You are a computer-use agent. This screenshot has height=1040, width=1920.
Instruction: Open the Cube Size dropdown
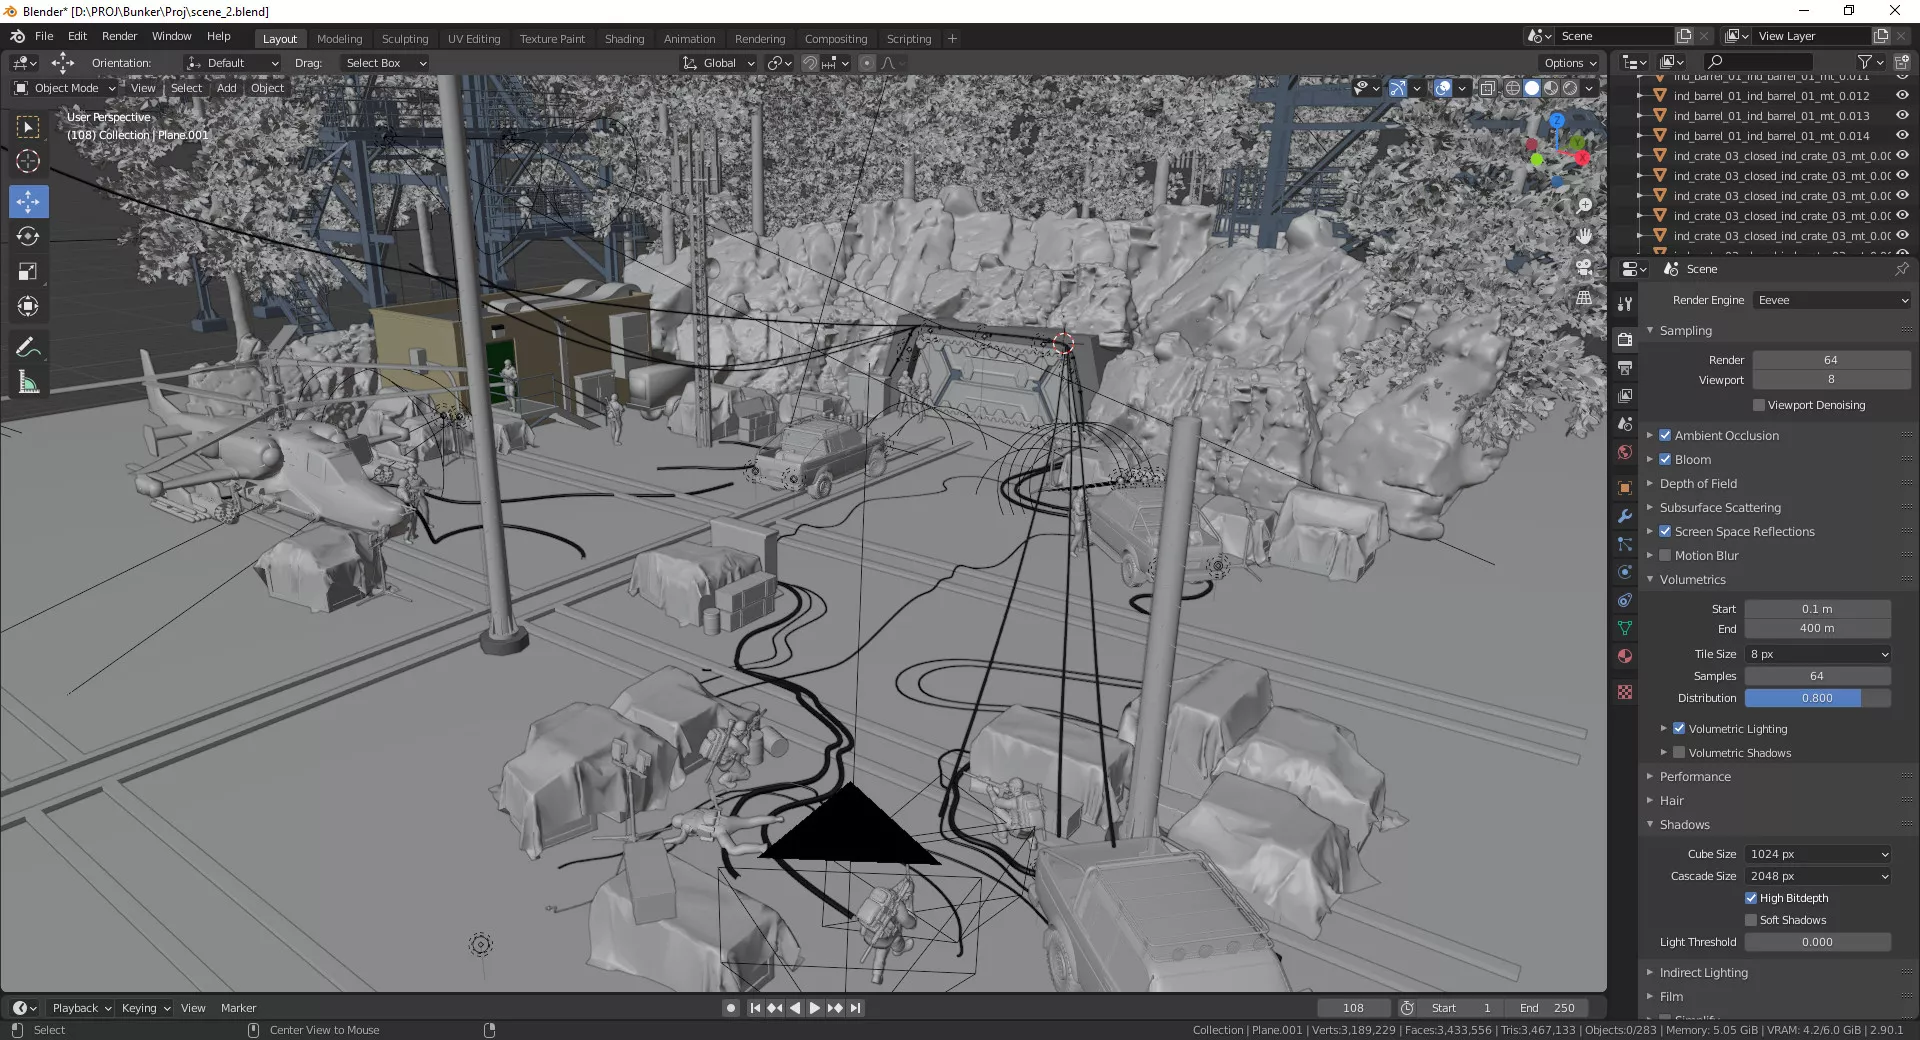1818,854
